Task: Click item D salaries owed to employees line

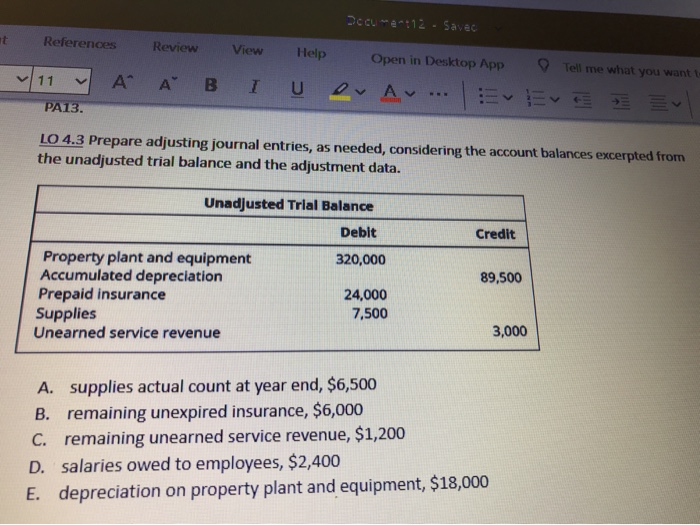Action: (184, 464)
